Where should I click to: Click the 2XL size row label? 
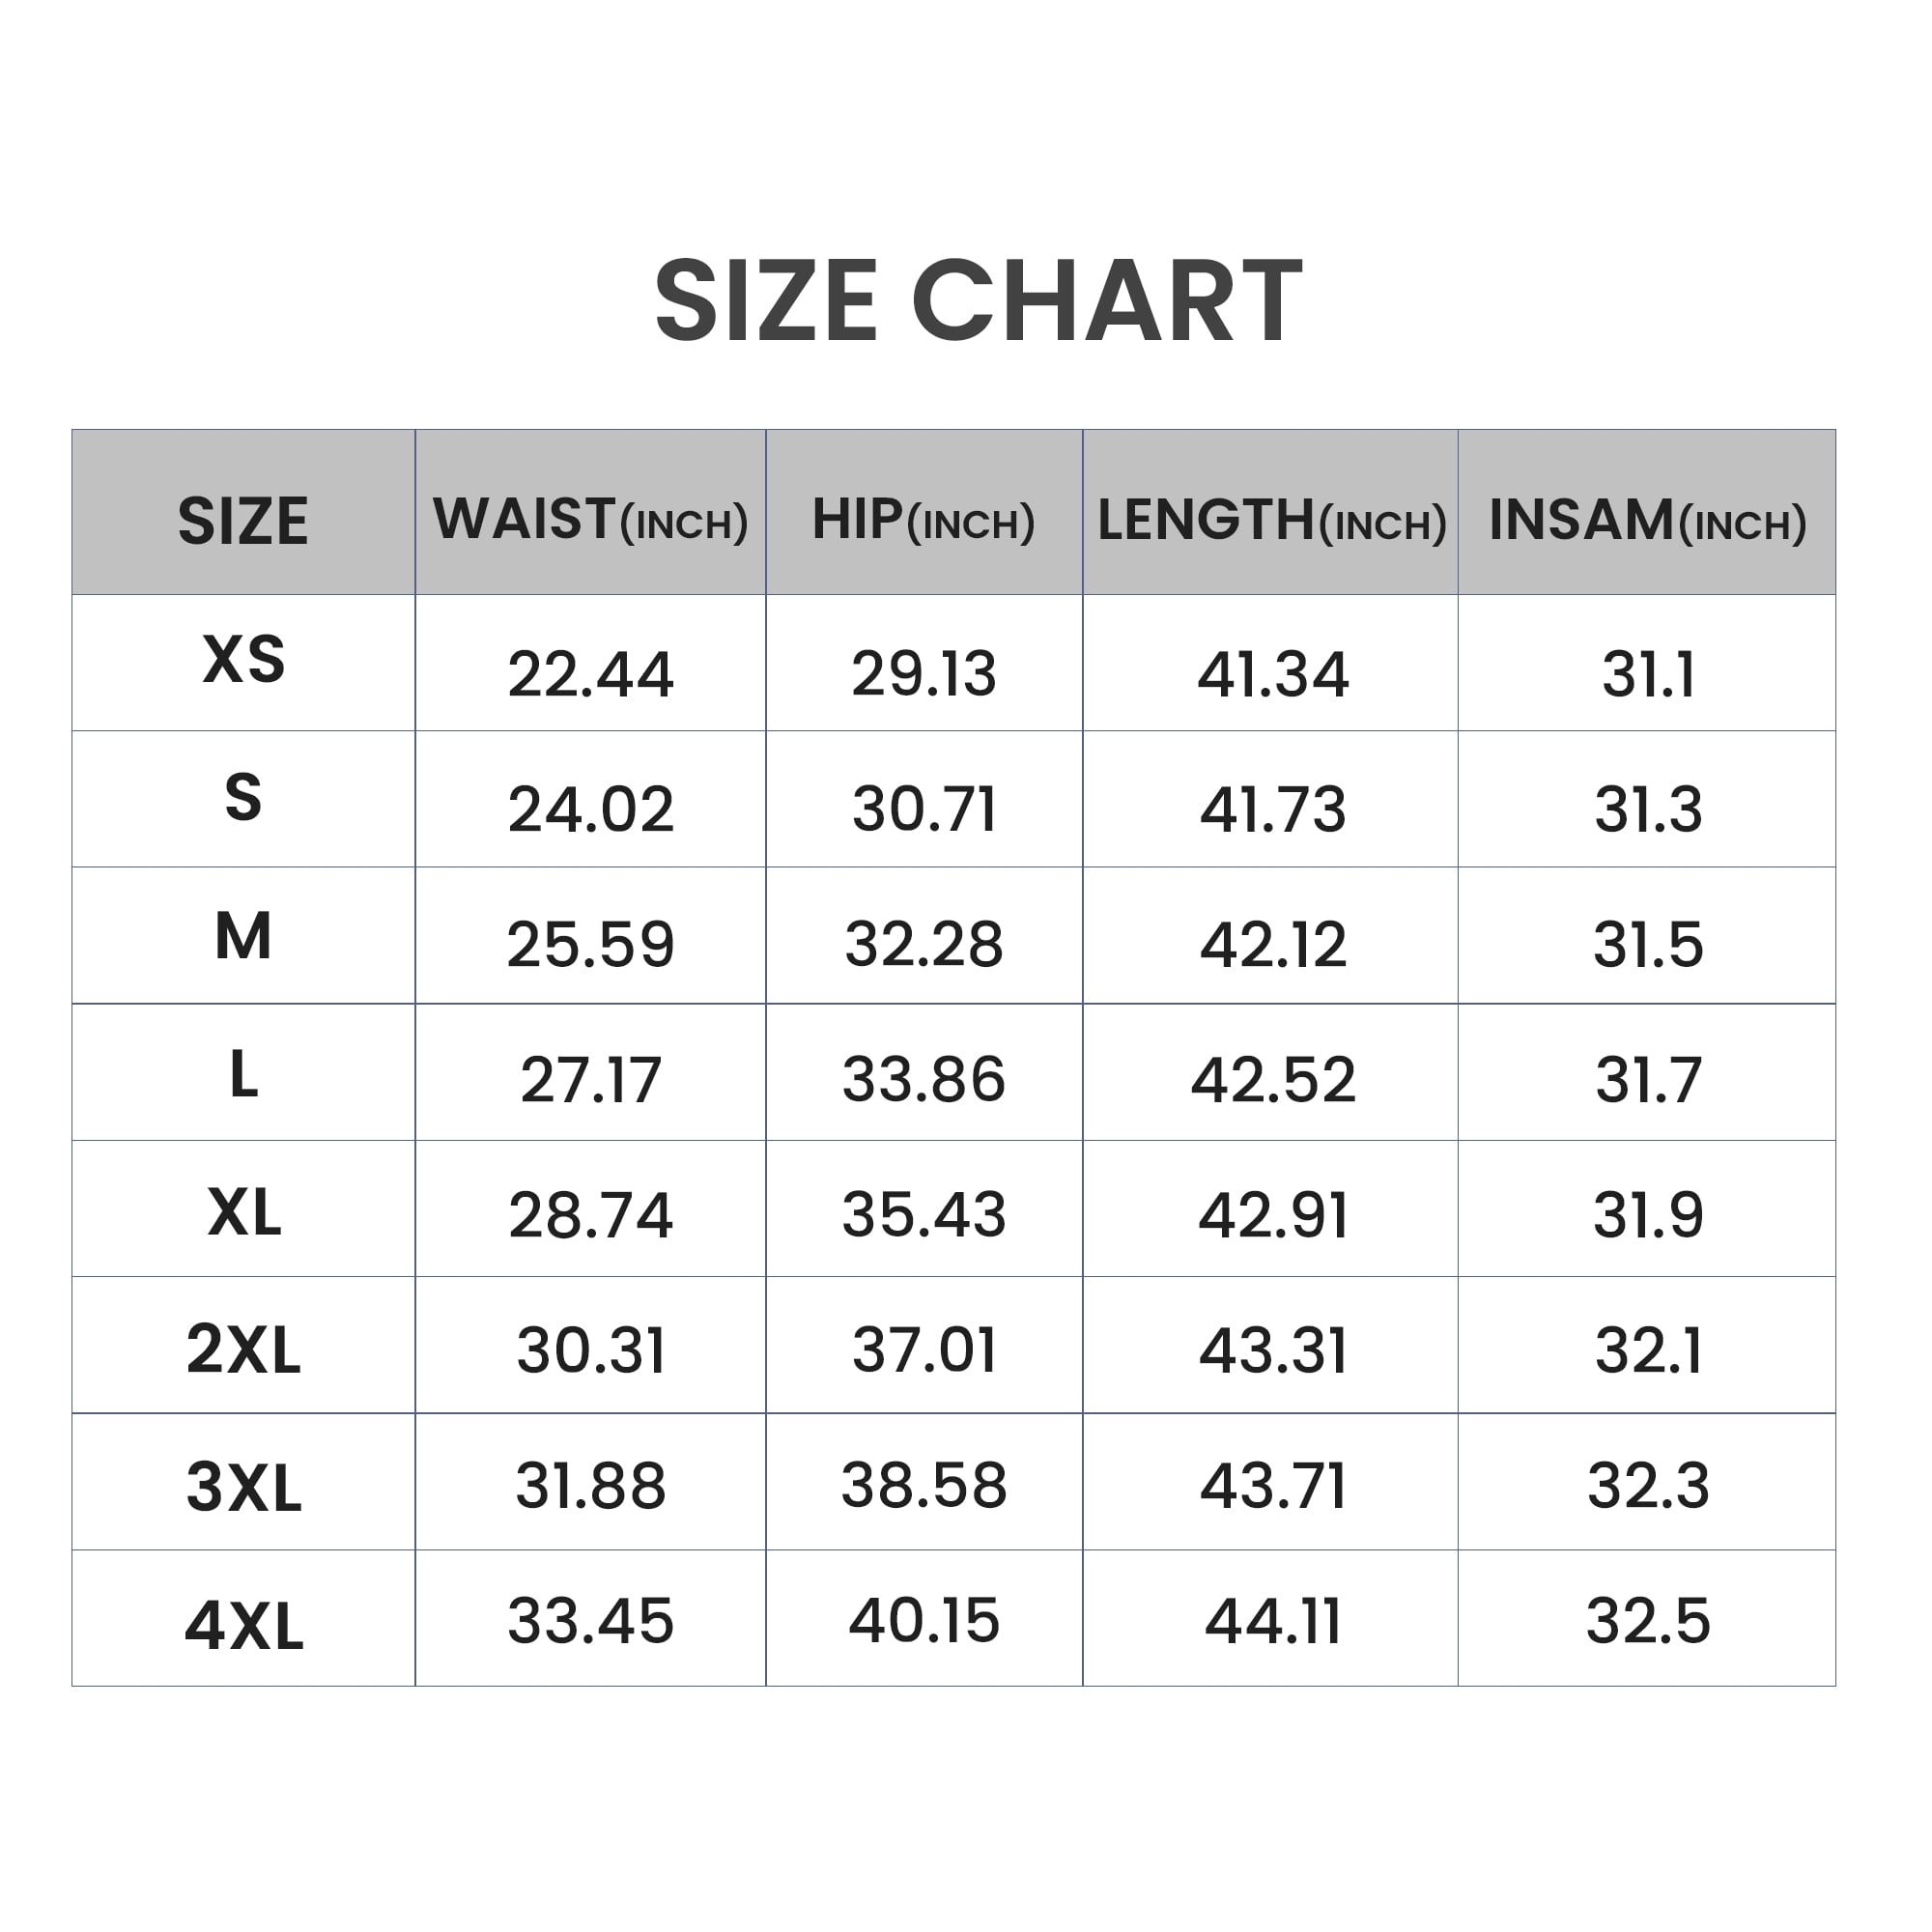[243, 1350]
